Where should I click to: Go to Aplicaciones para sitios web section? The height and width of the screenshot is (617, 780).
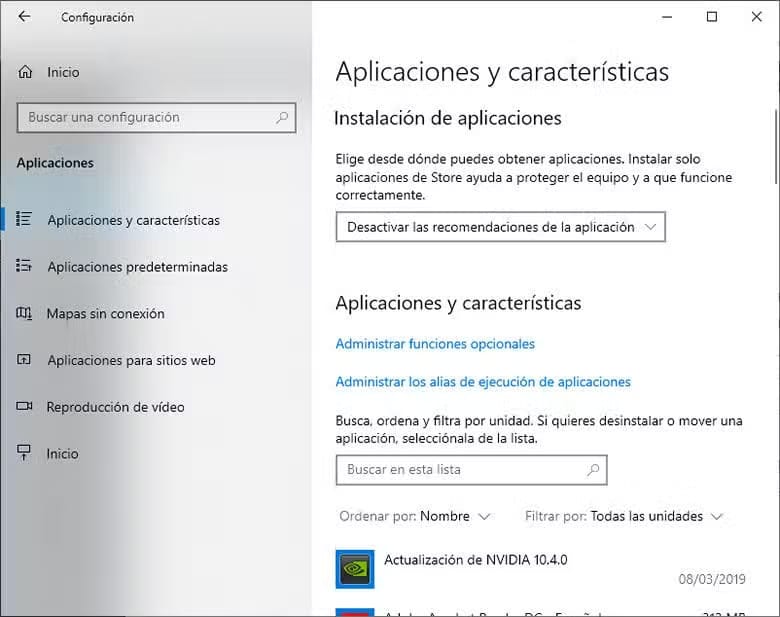tap(131, 360)
